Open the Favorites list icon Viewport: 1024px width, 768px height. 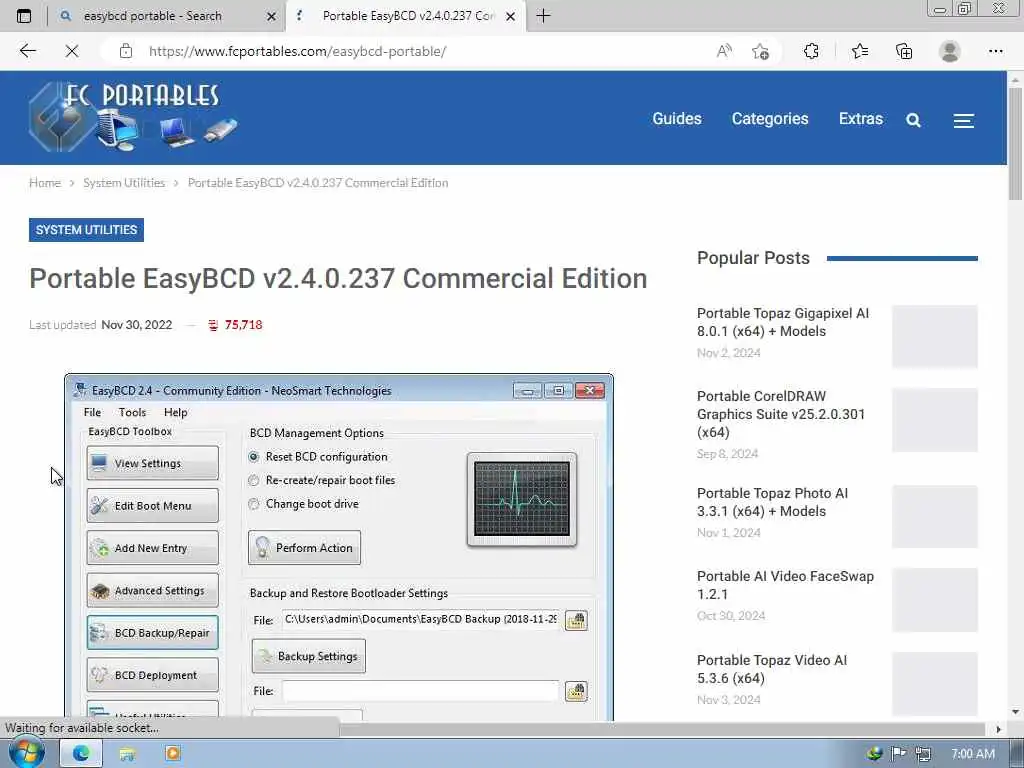[859, 51]
